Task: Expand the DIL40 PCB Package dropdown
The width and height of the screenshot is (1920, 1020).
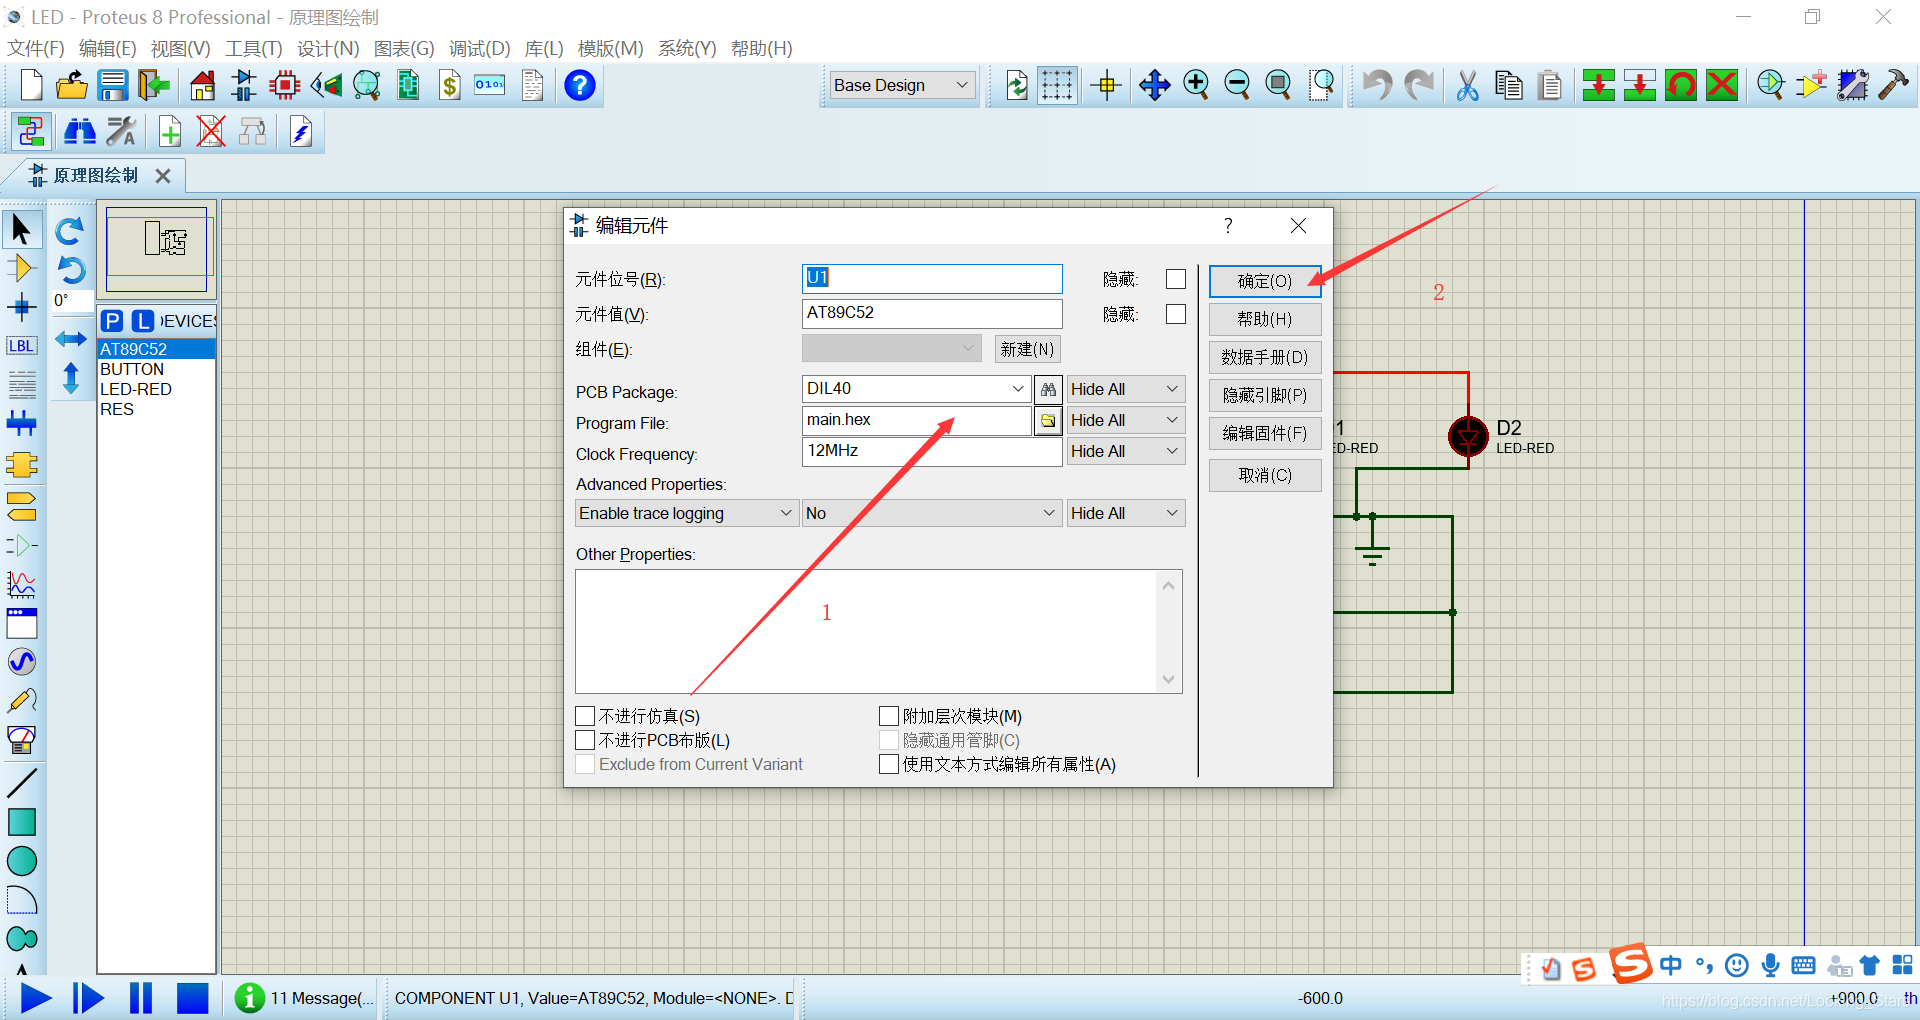Action: tap(1017, 389)
